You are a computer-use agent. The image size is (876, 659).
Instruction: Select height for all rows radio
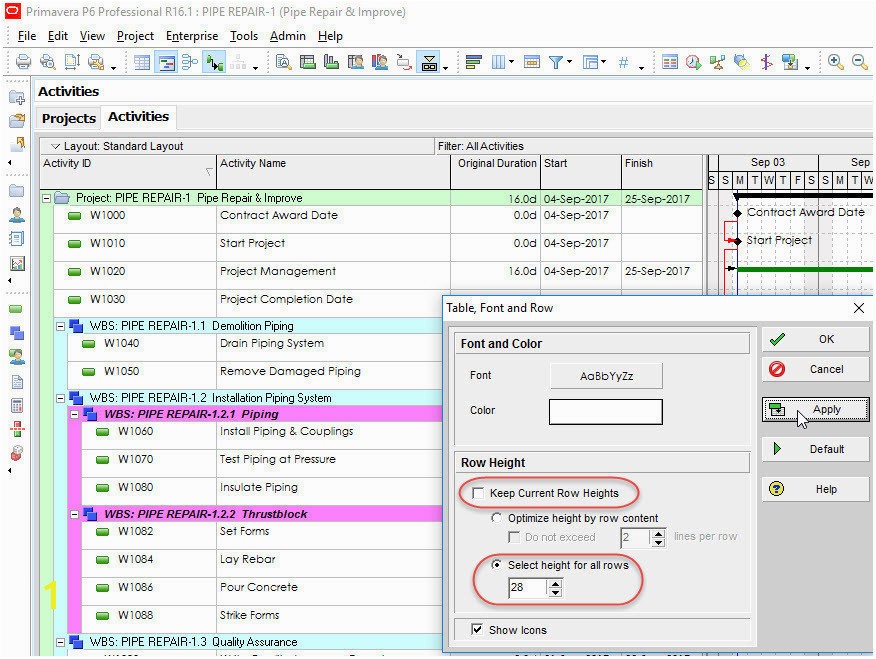(496, 565)
